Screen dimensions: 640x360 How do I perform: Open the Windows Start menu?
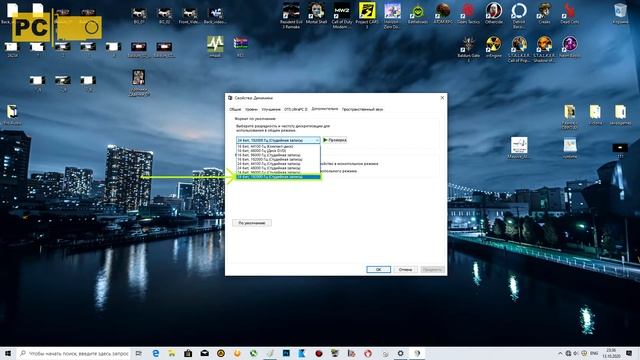(8, 353)
